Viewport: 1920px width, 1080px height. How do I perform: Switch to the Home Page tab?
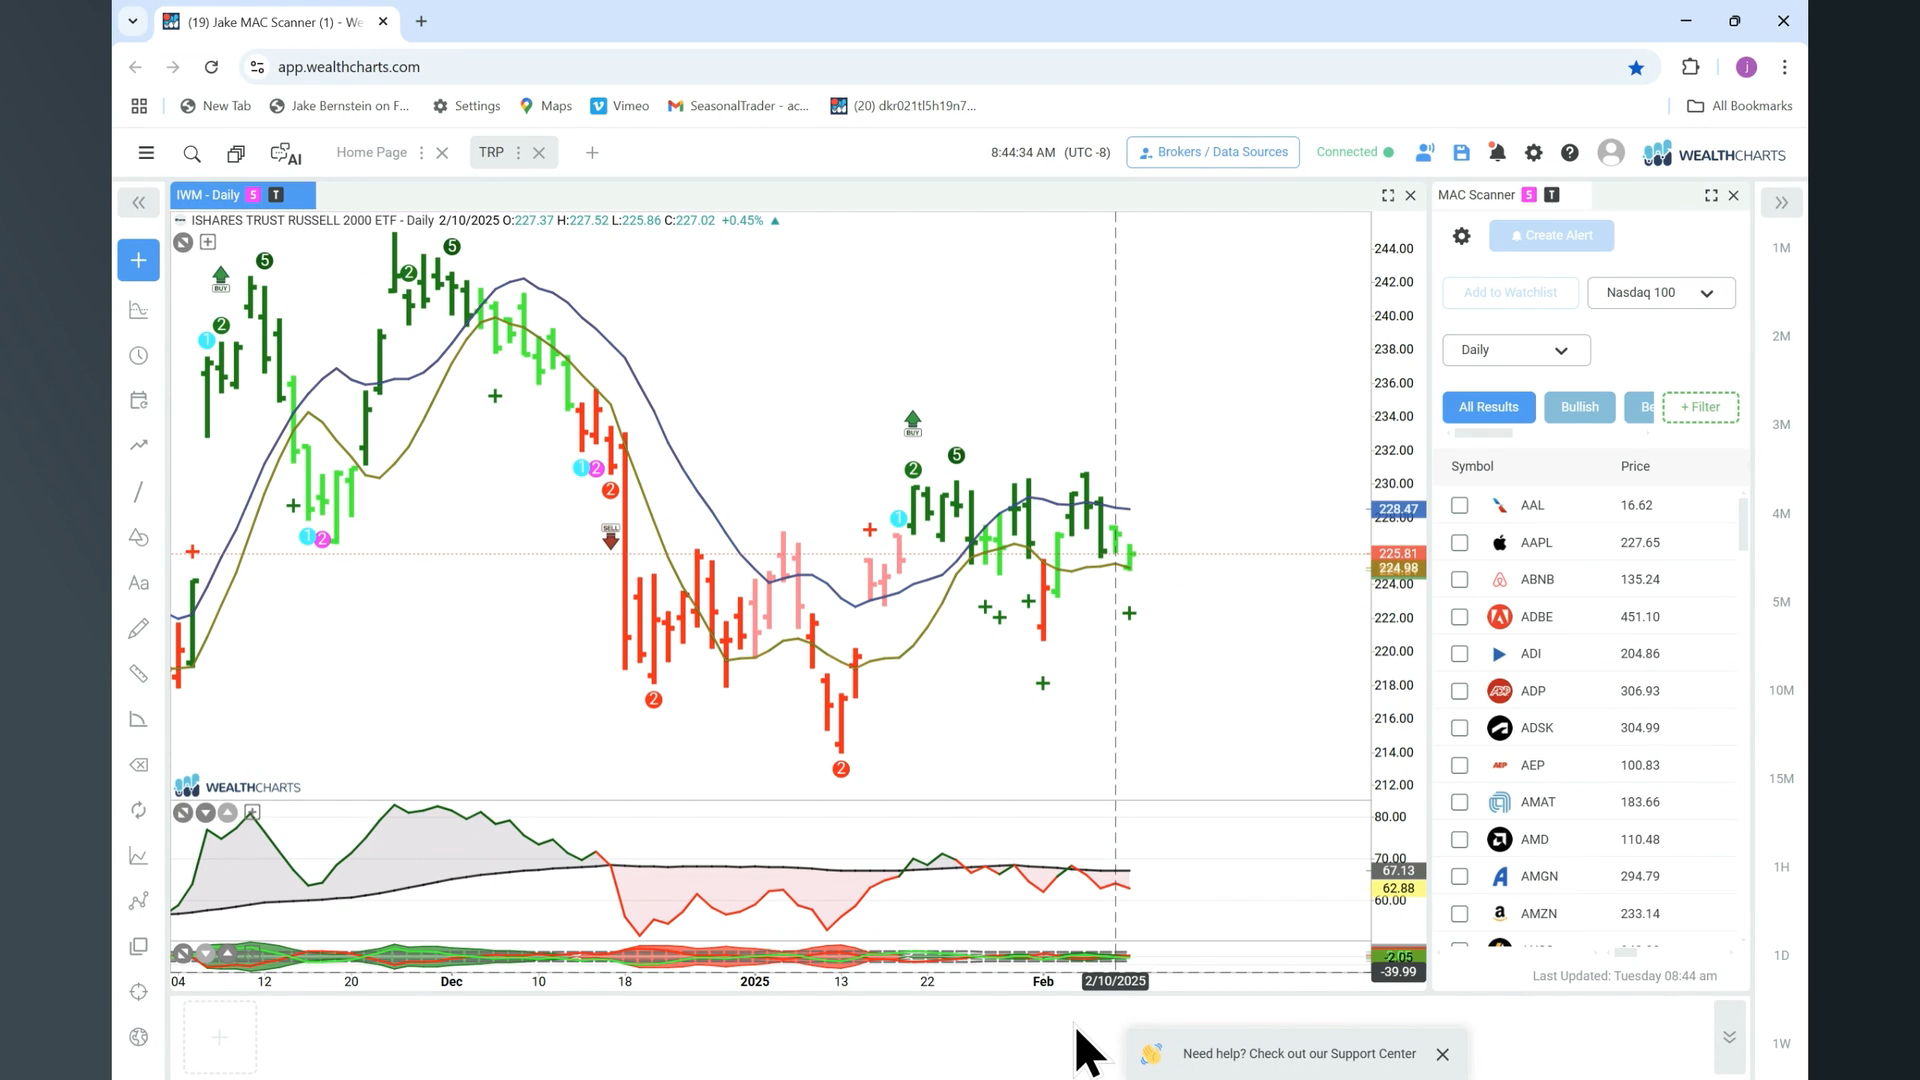[x=371, y=152]
